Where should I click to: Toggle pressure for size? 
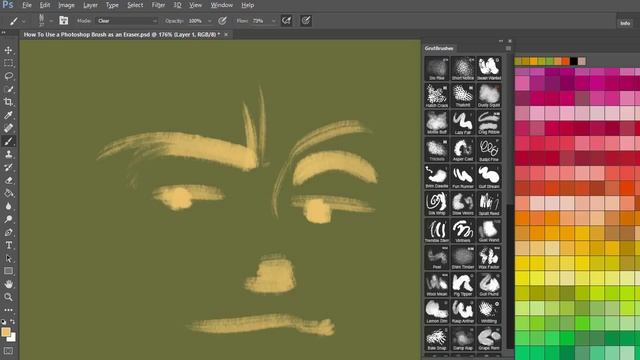[306, 20]
